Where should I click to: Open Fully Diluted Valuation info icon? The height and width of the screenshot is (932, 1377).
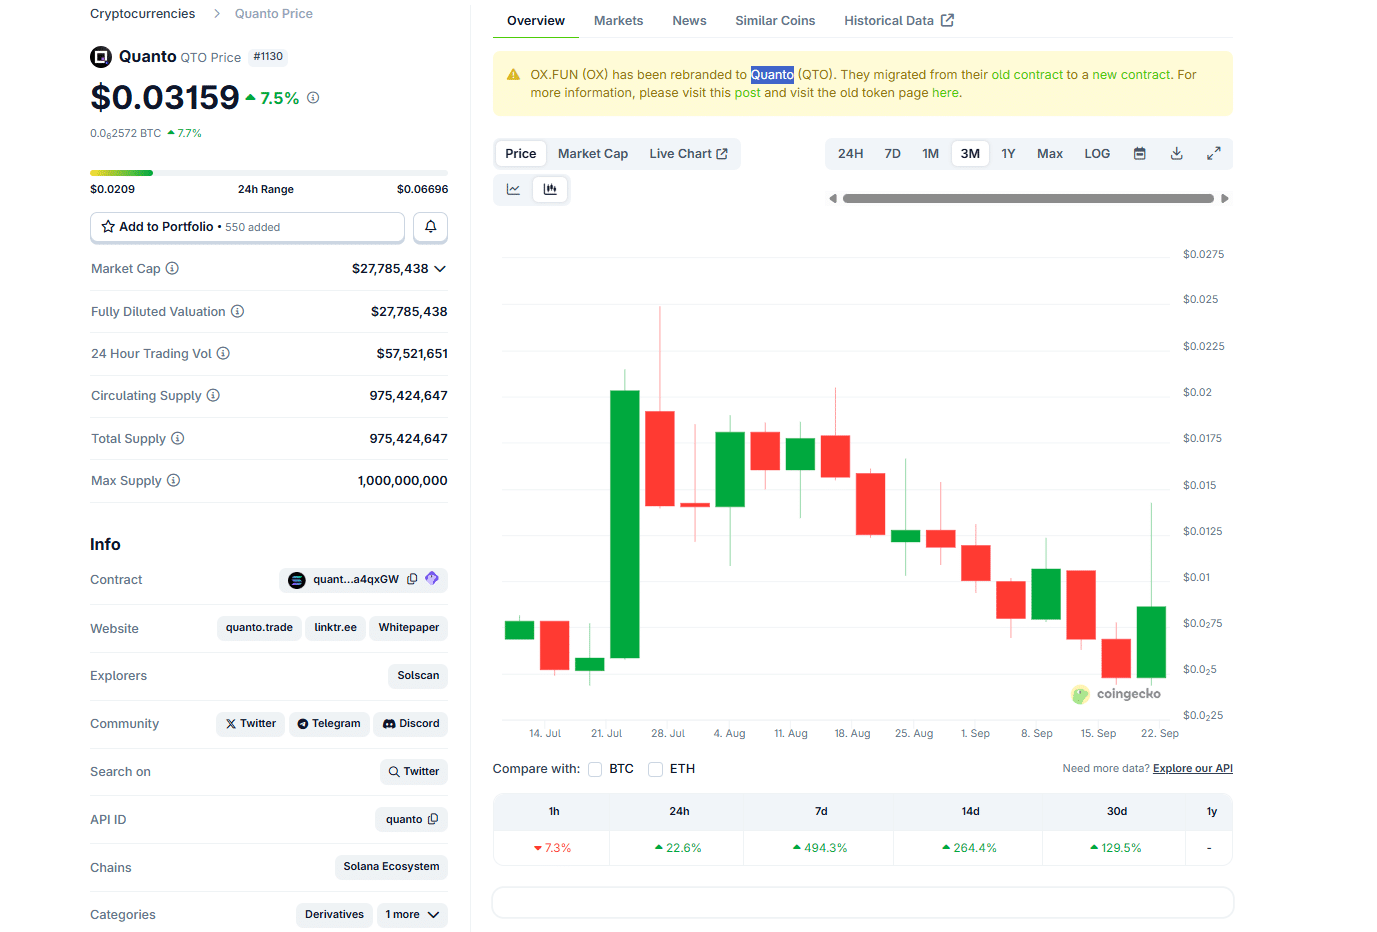[237, 311]
